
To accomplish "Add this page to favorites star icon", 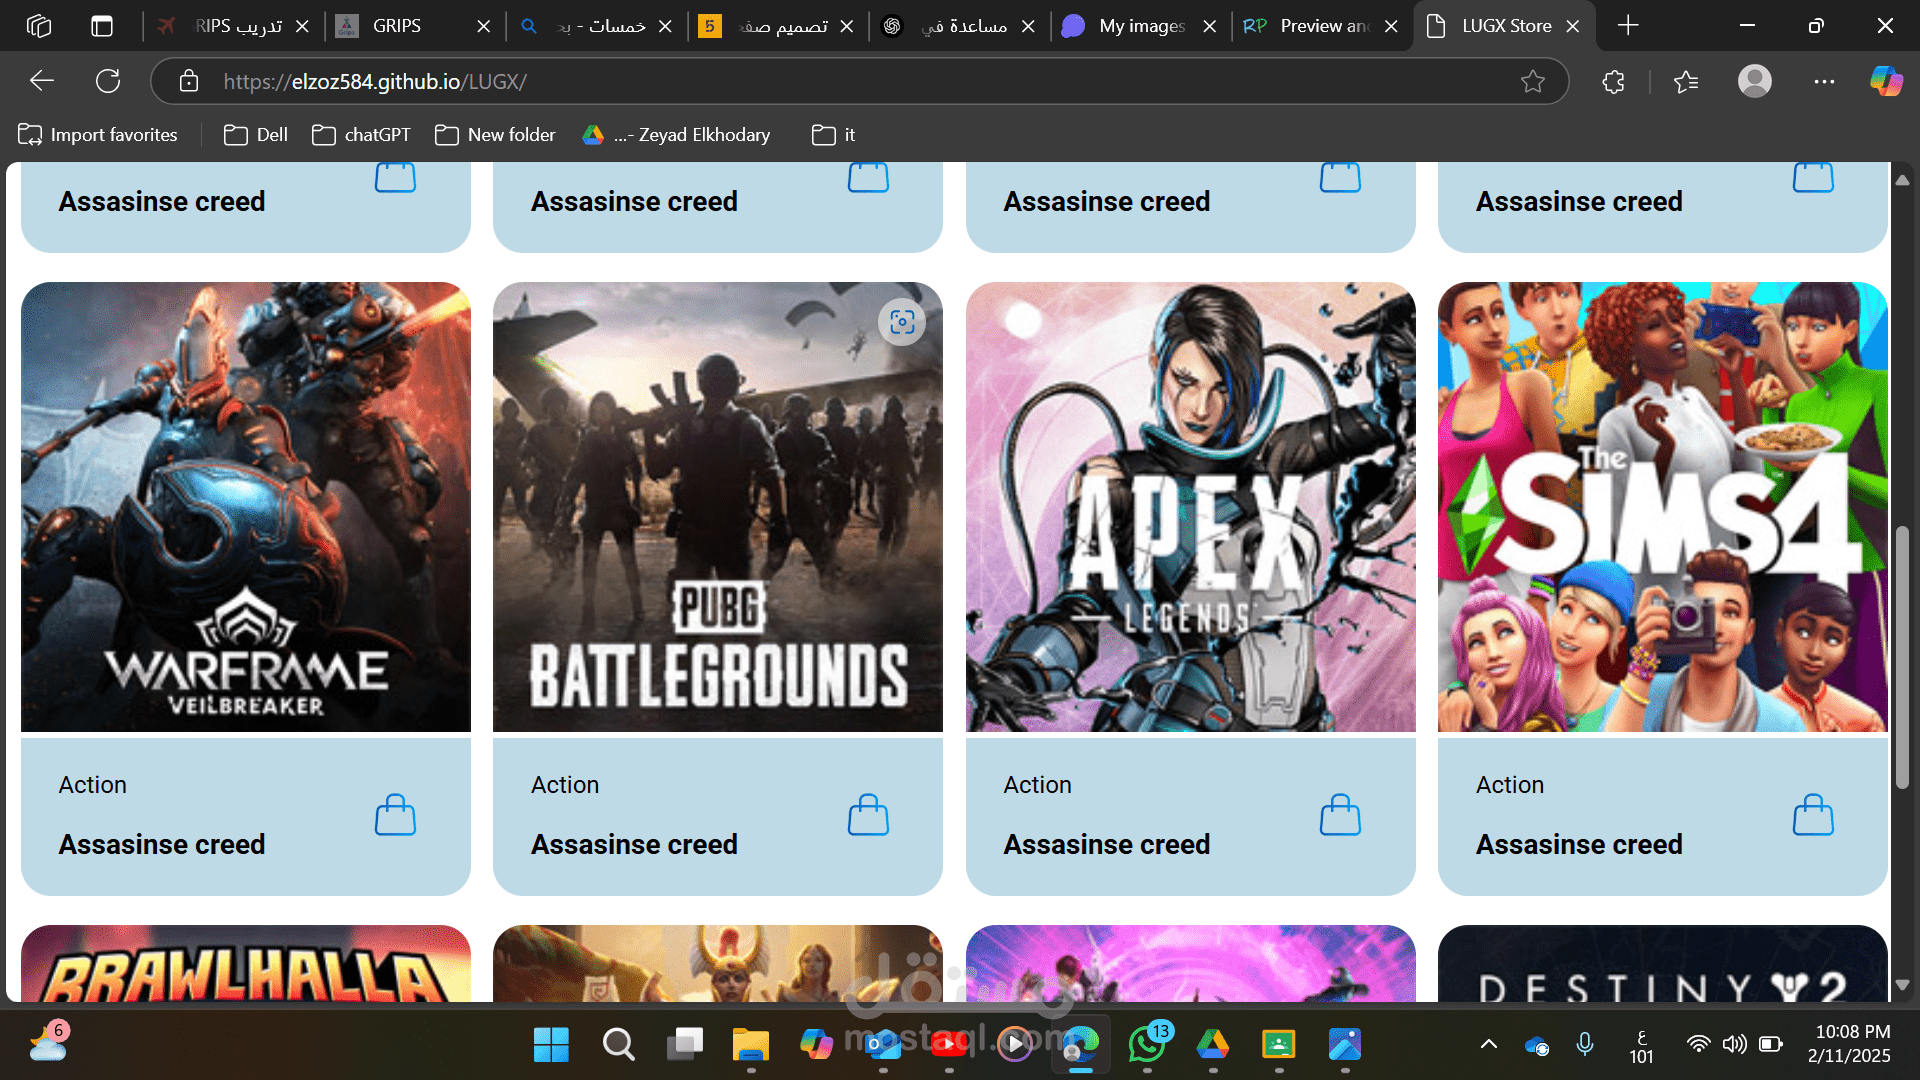I will tap(1532, 82).
